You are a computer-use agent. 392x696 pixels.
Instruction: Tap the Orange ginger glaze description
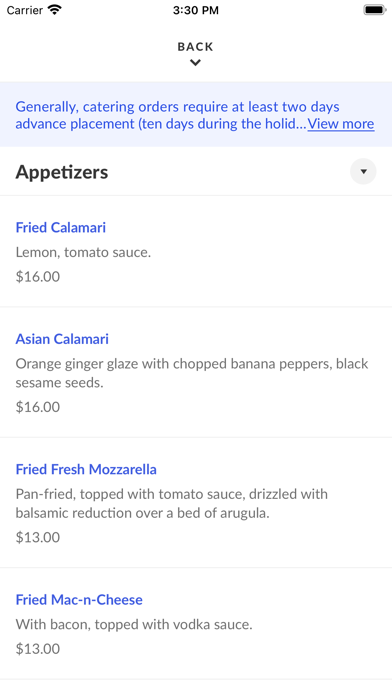coord(192,373)
